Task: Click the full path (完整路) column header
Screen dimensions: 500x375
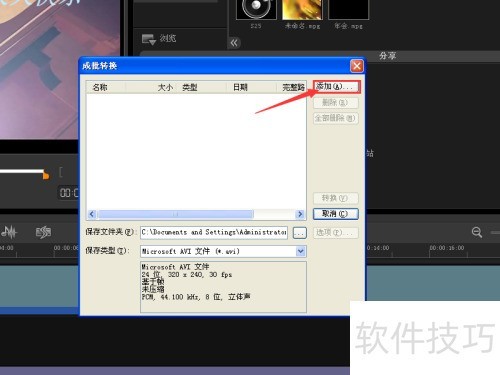Action: [x=292, y=87]
